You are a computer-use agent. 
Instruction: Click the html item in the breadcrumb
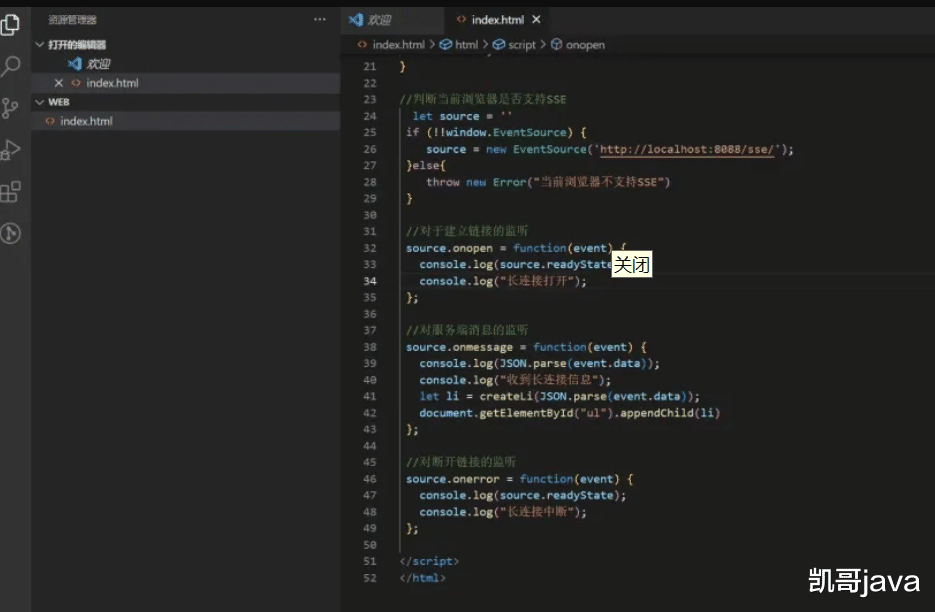466,45
